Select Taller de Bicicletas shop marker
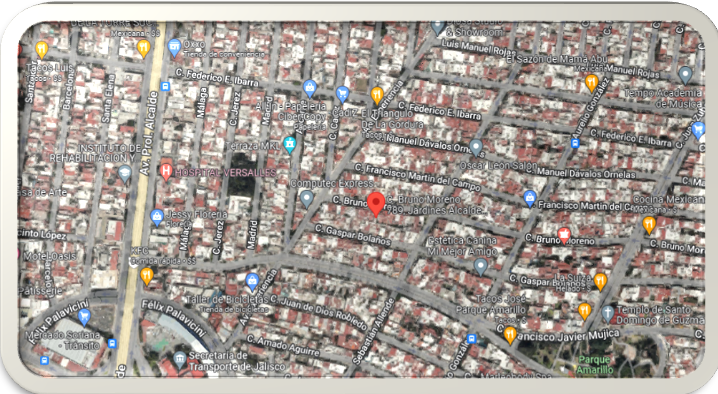The image size is (718, 394). 252,282
